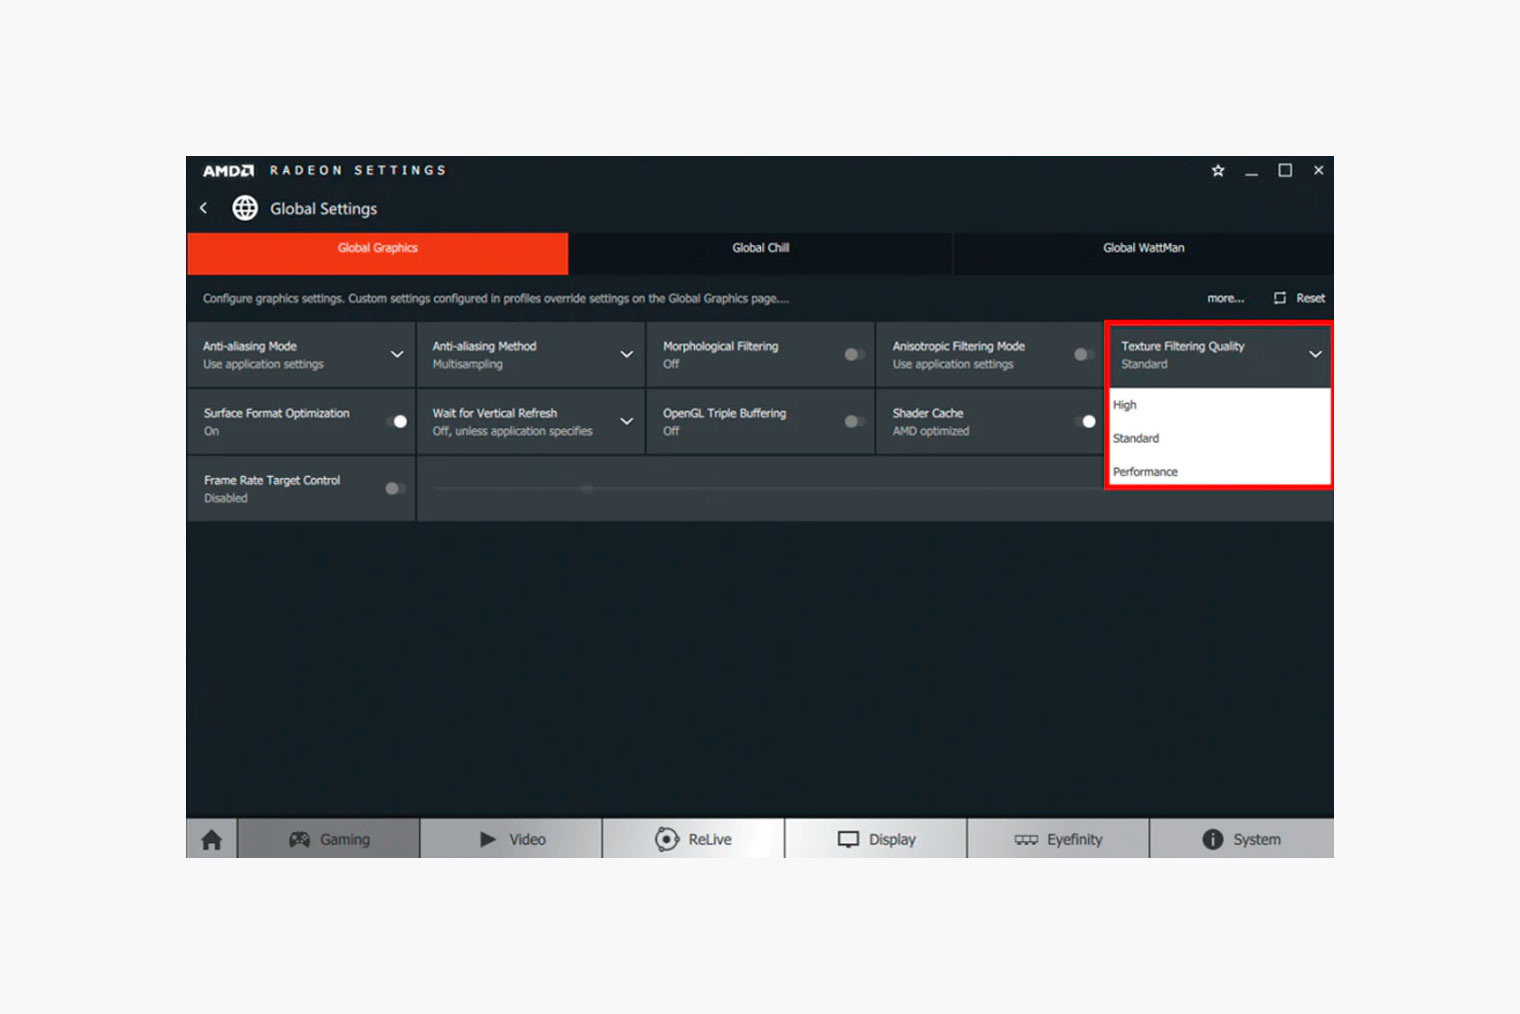The width and height of the screenshot is (1520, 1014).
Task: Click the info icon in System tab
Action: point(1212,840)
